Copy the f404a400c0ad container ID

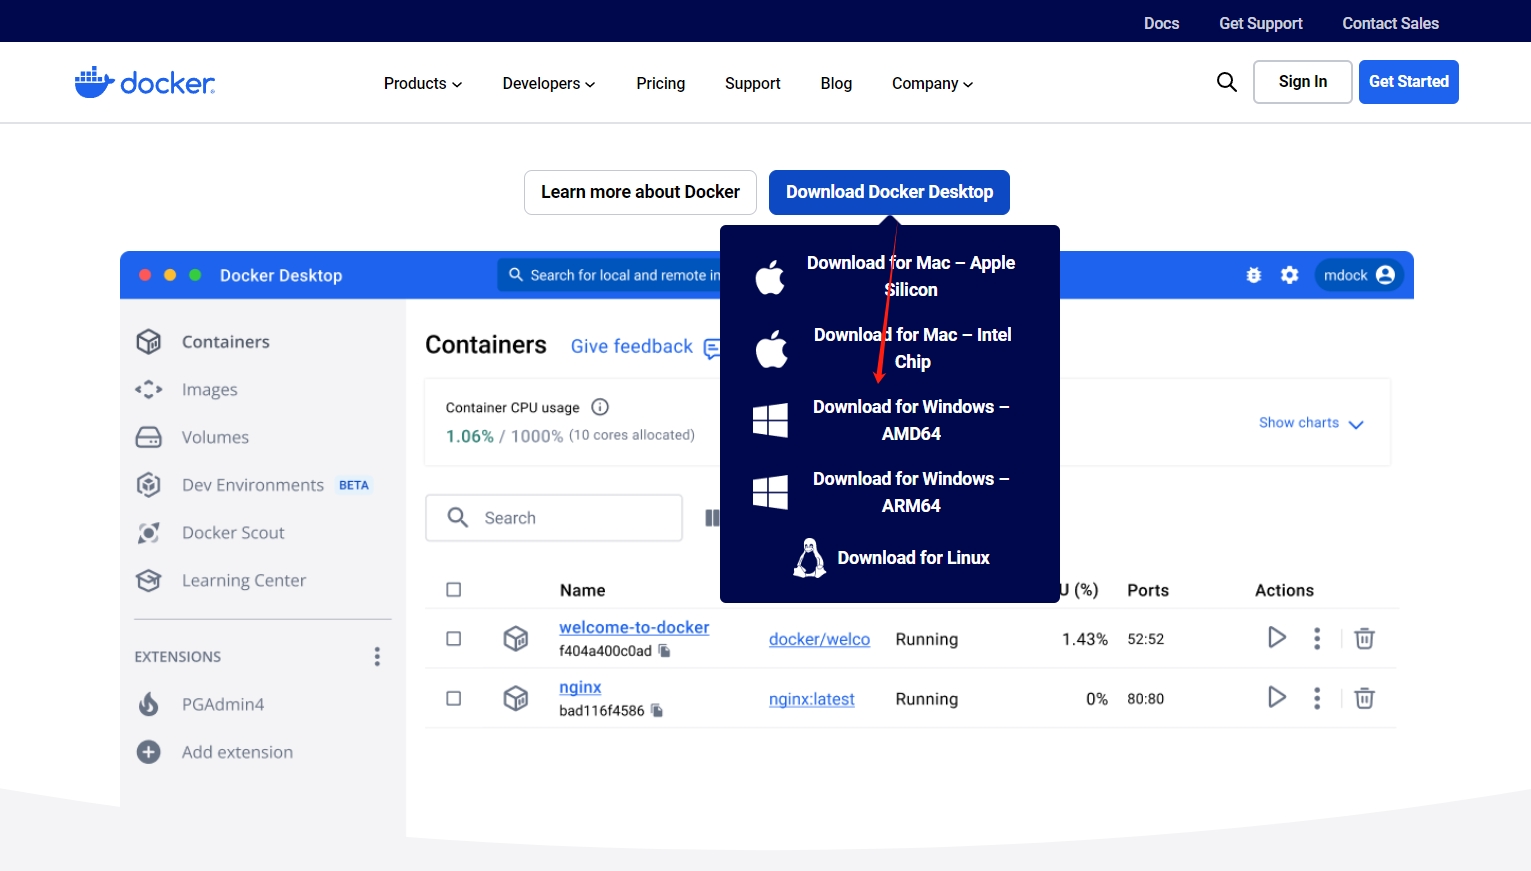(664, 651)
